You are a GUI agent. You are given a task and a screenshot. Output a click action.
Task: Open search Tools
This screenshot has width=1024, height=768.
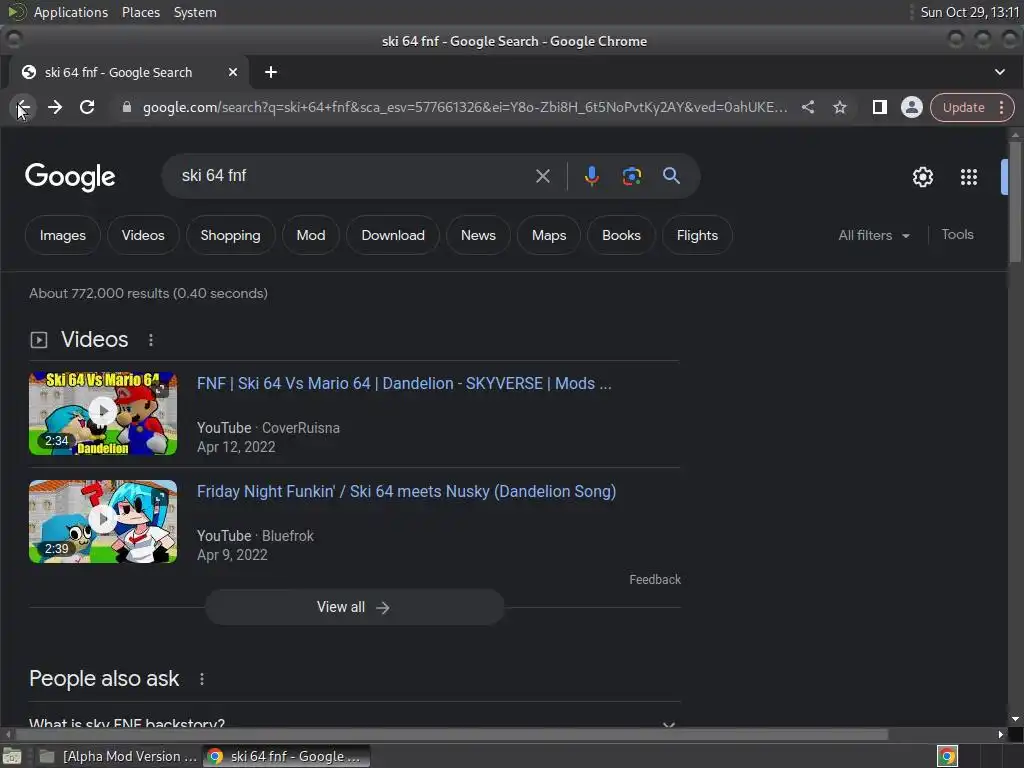pyautogui.click(x=957, y=234)
